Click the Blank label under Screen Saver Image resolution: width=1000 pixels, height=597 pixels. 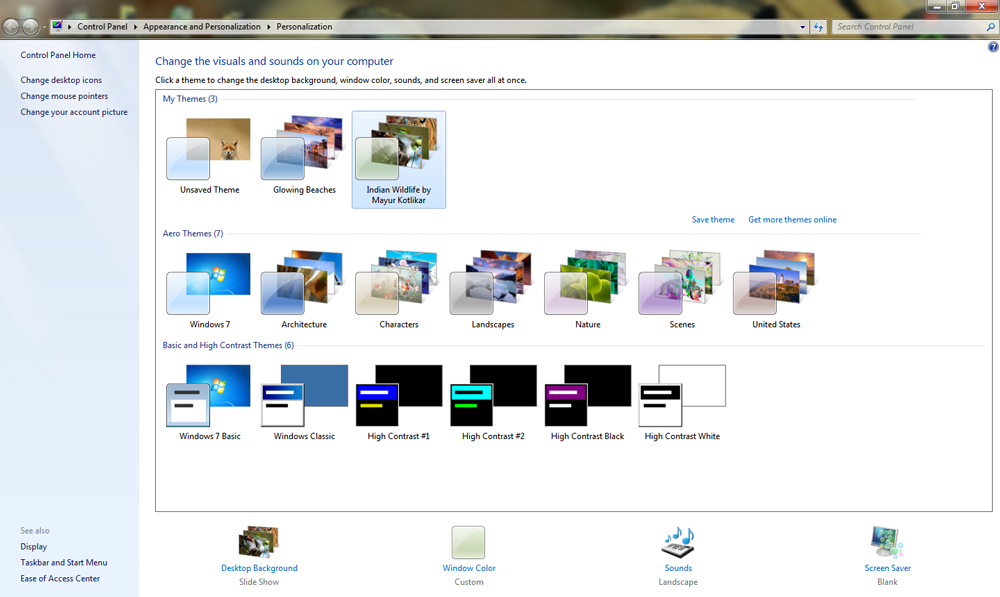tap(887, 582)
